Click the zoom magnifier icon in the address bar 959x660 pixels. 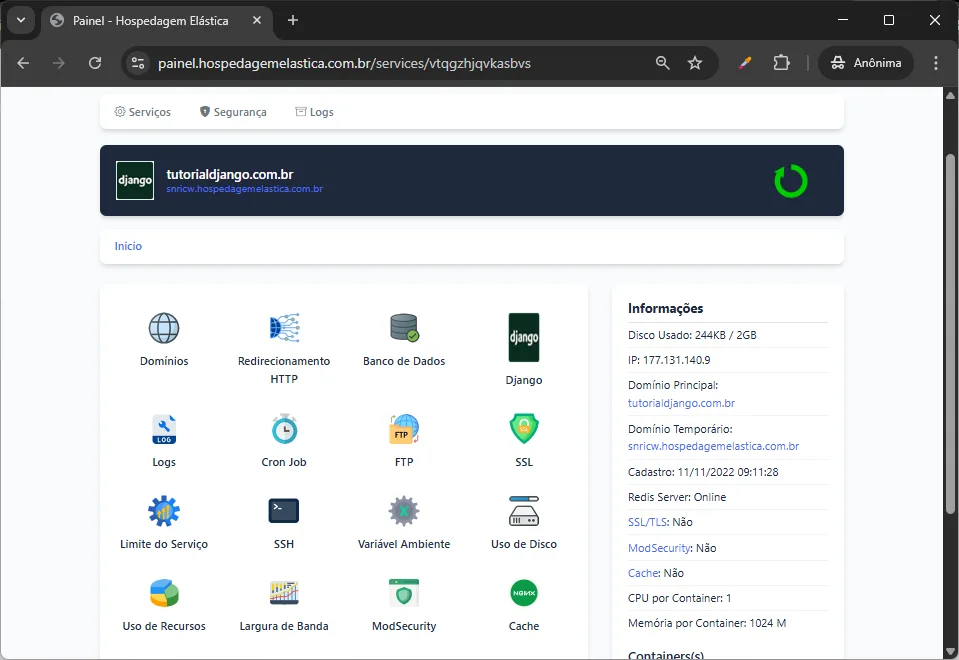click(662, 63)
